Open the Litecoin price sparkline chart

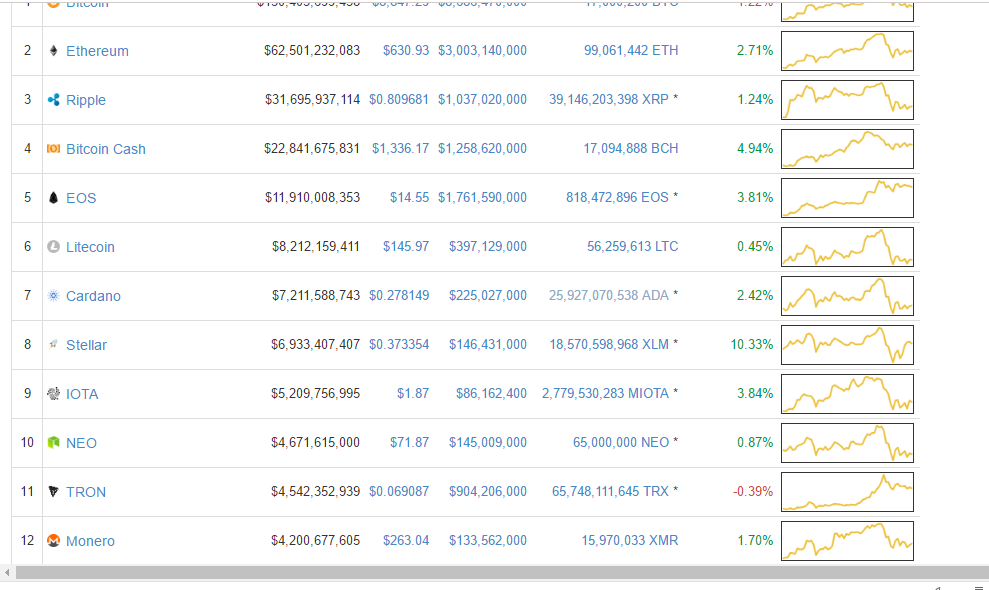point(847,247)
